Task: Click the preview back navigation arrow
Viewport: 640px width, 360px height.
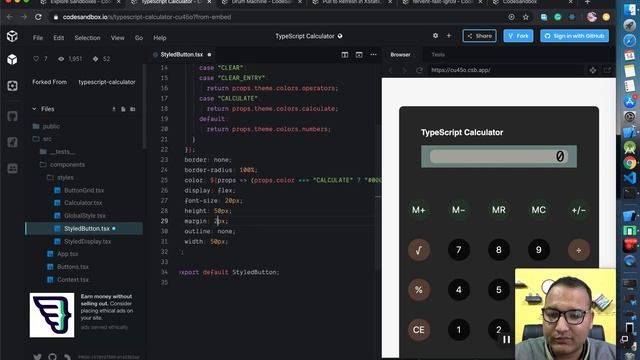Action: click(391, 70)
